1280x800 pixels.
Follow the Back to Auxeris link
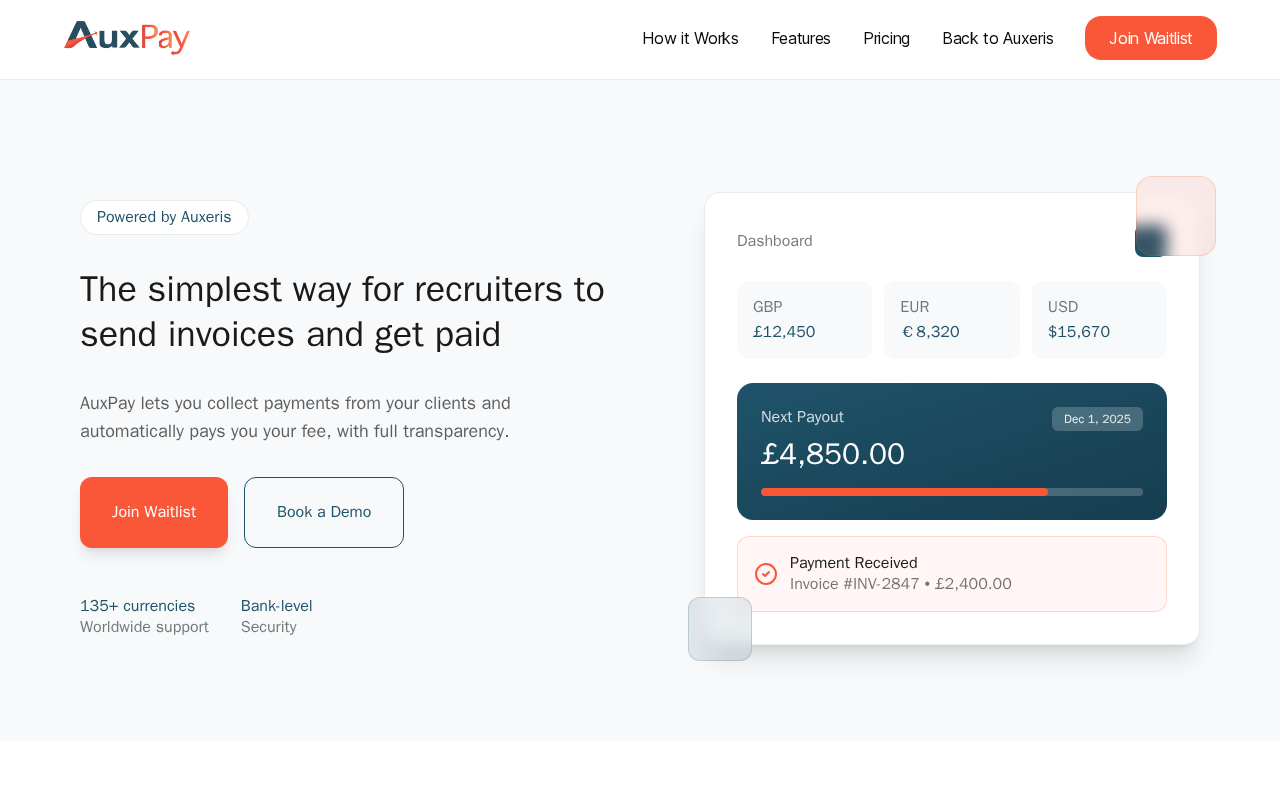(997, 38)
